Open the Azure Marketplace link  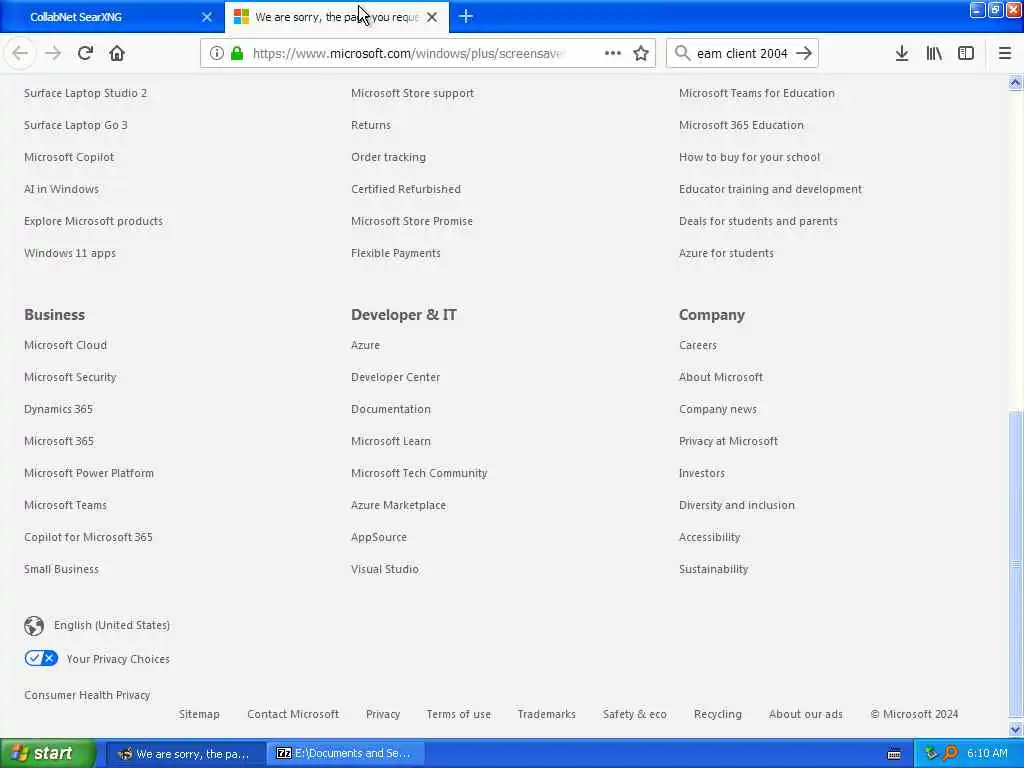398,505
